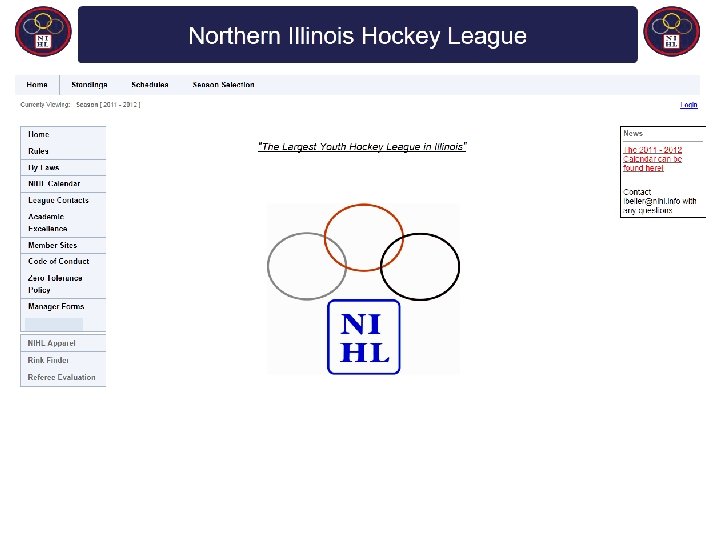The height and width of the screenshot is (540, 720).
Task: Open Academic Excellence sidebar link
Action: pyautogui.click(x=48, y=223)
